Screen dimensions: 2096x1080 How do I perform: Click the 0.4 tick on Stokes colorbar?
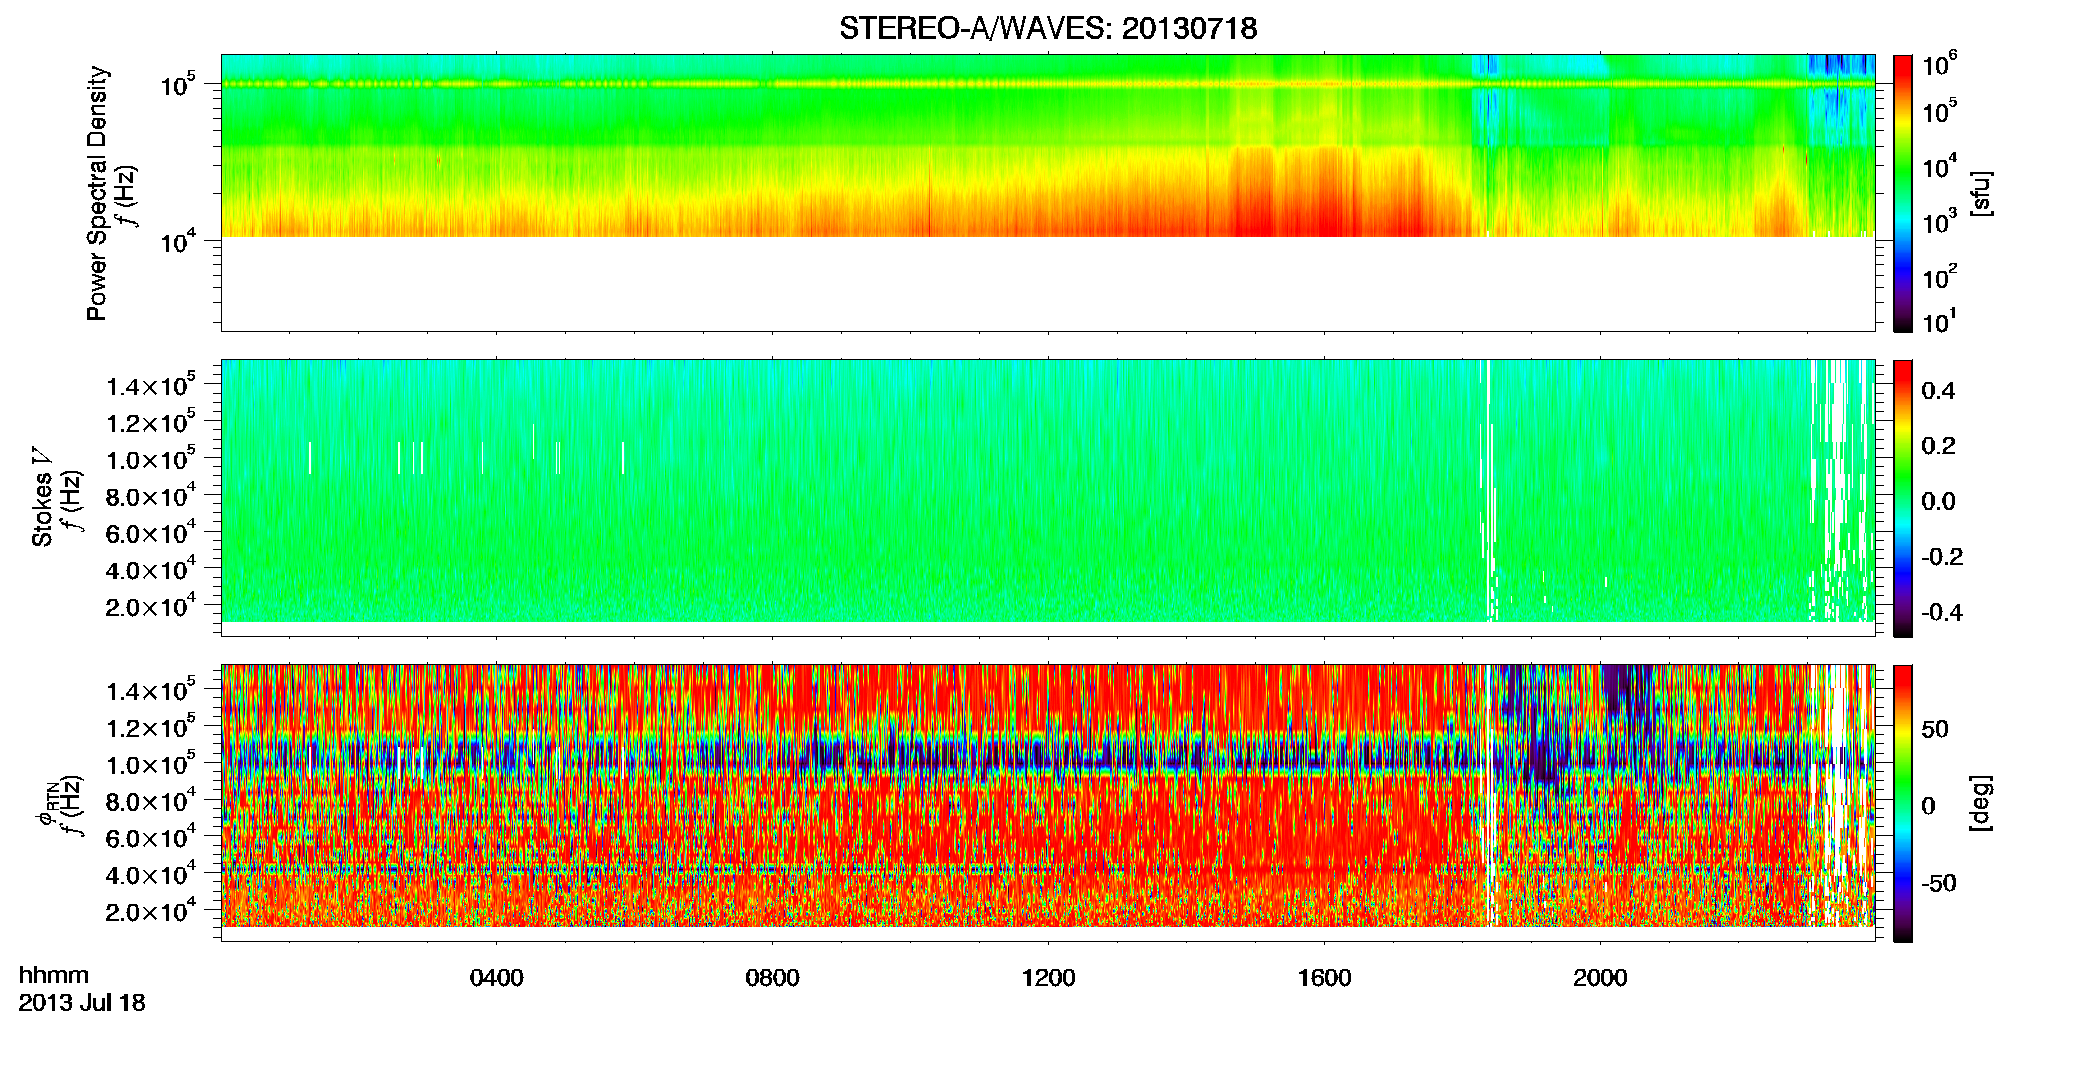click(x=1938, y=391)
